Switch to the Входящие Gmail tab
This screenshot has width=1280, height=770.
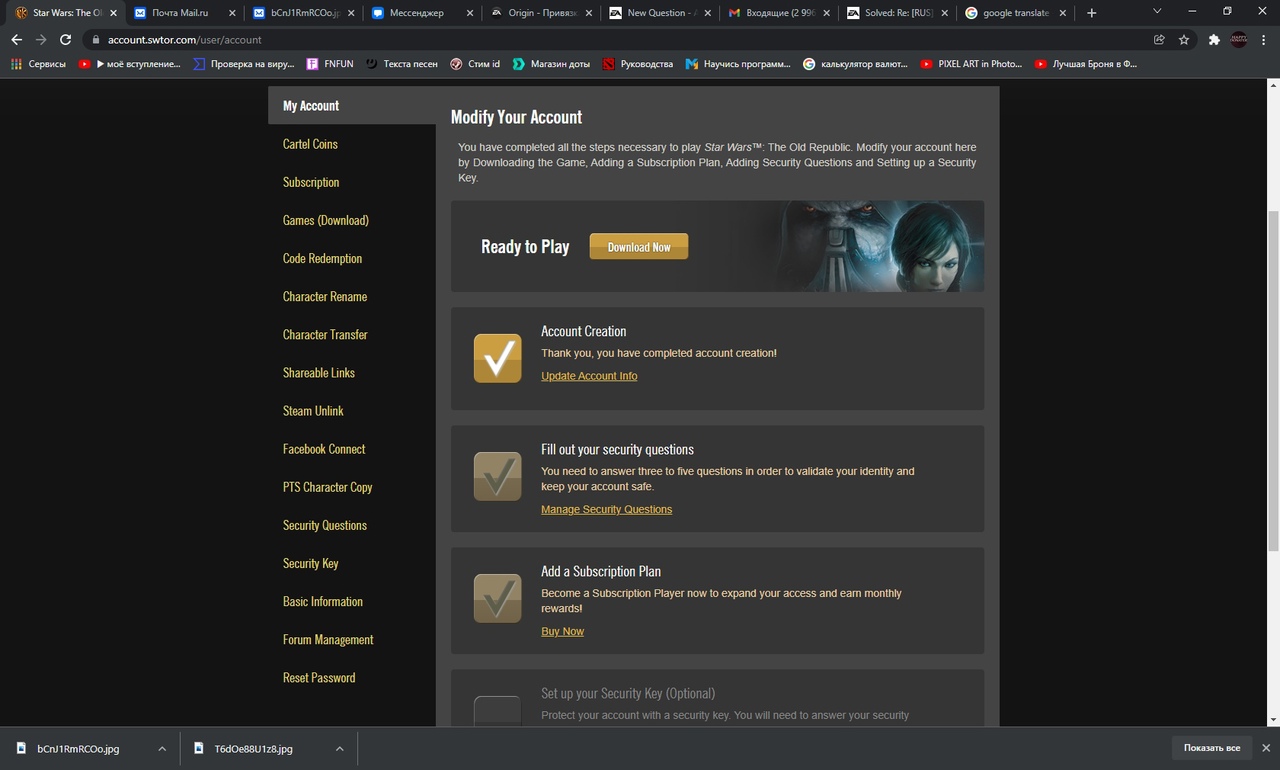tap(776, 13)
